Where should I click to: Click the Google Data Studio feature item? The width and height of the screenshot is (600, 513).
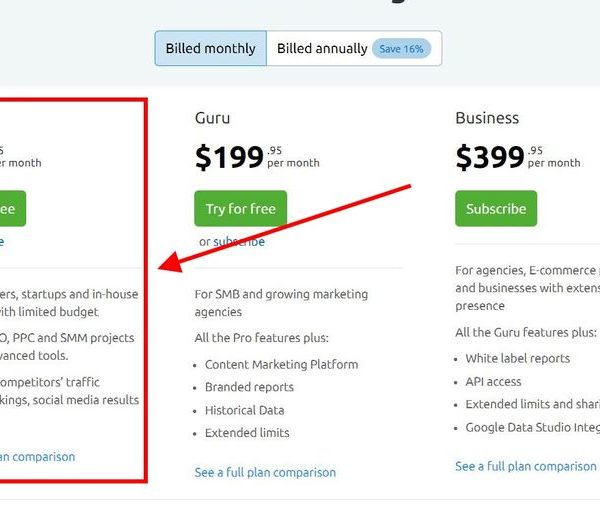[532, 427]
